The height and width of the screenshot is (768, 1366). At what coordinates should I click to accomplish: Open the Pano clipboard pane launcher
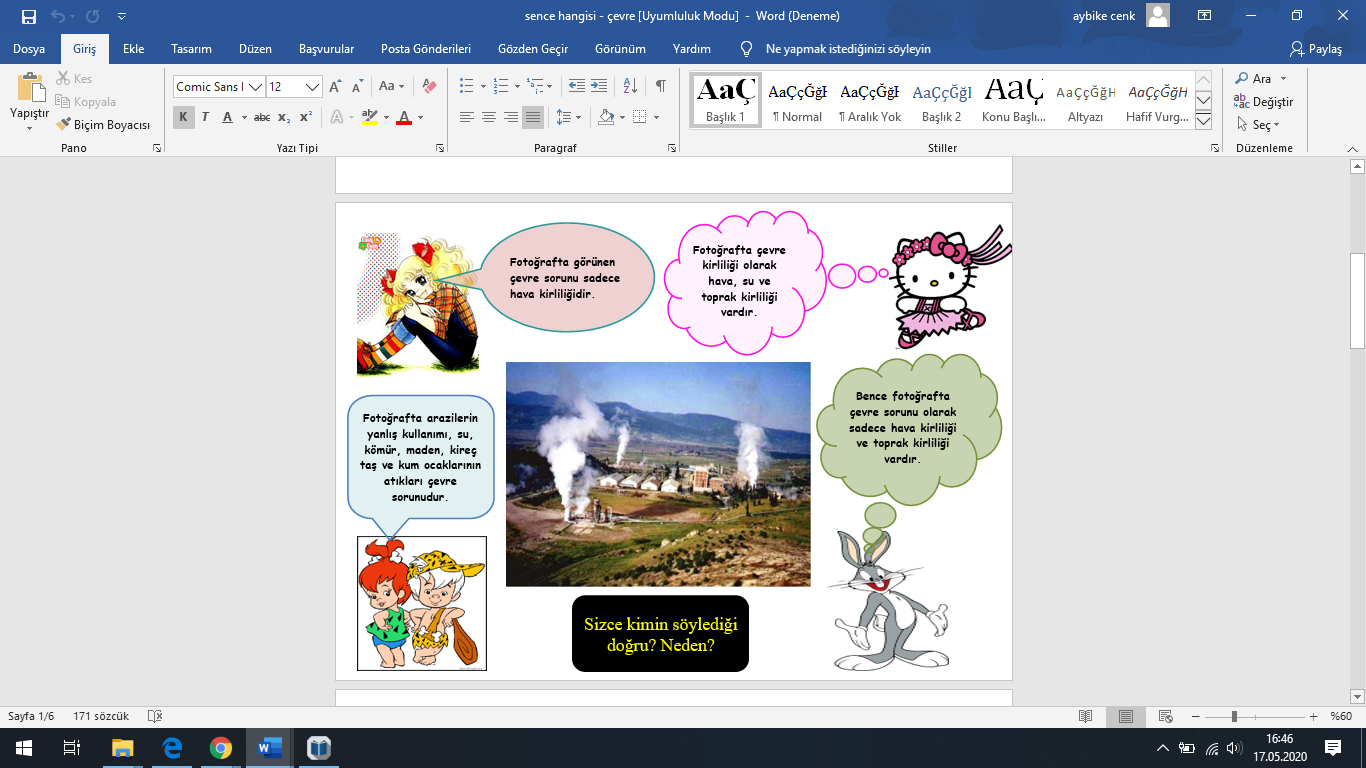(x=157, y=148)
